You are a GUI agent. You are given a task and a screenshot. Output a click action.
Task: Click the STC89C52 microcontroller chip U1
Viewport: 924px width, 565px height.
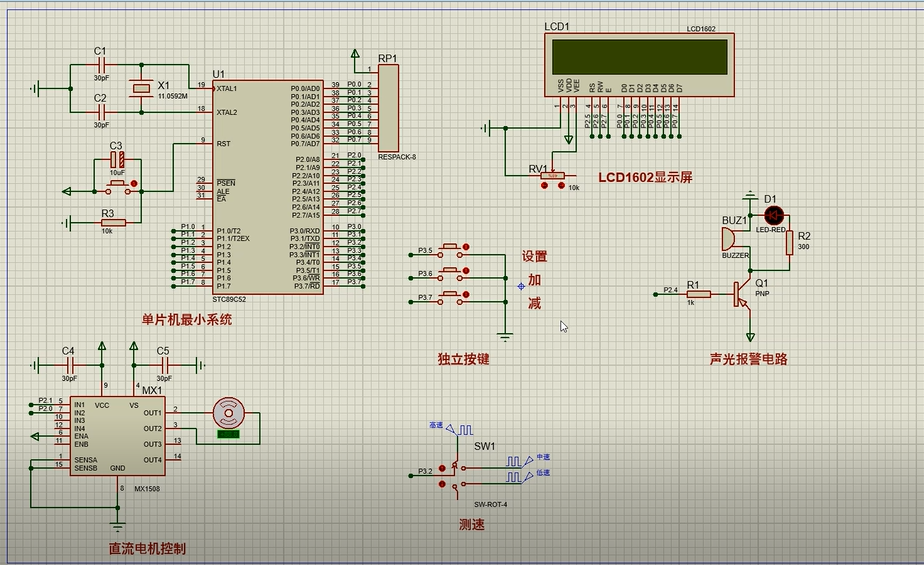tap(265, 185)
